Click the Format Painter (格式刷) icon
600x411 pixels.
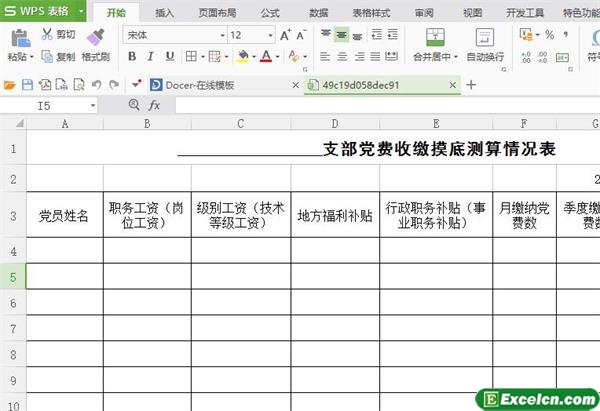click(95, 39)
